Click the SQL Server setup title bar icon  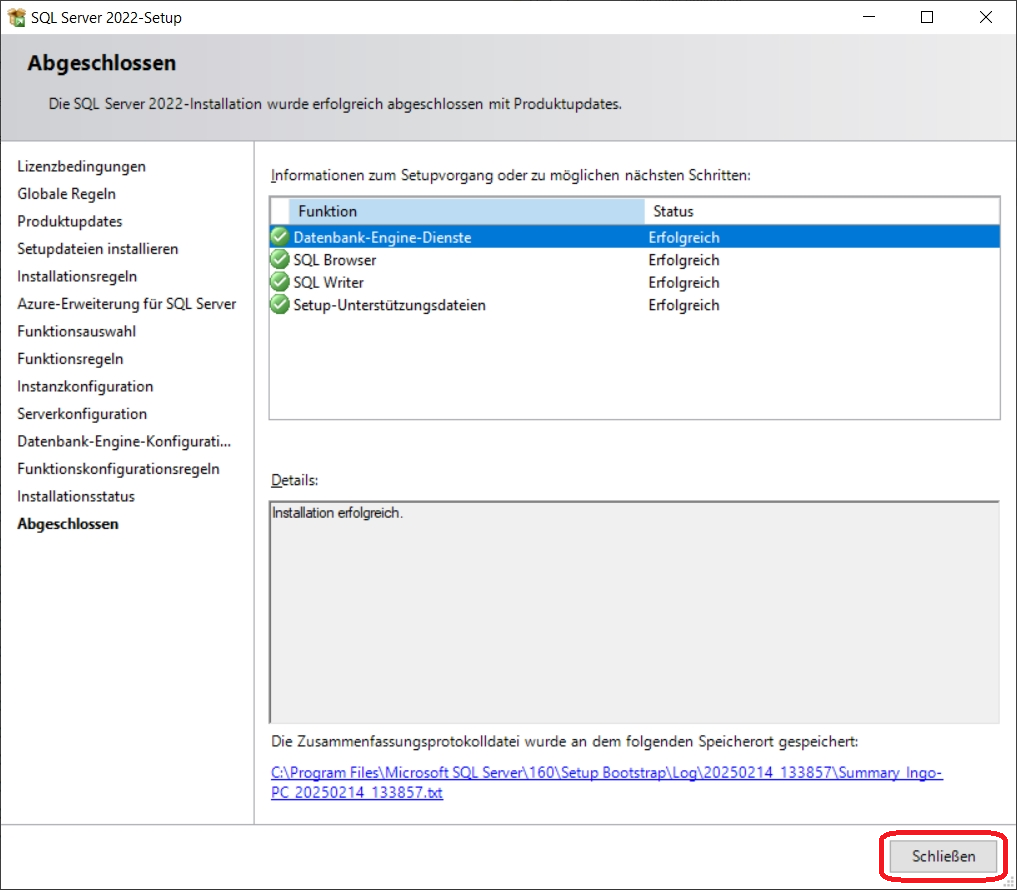pyautogui.click(x=16, y=18)
